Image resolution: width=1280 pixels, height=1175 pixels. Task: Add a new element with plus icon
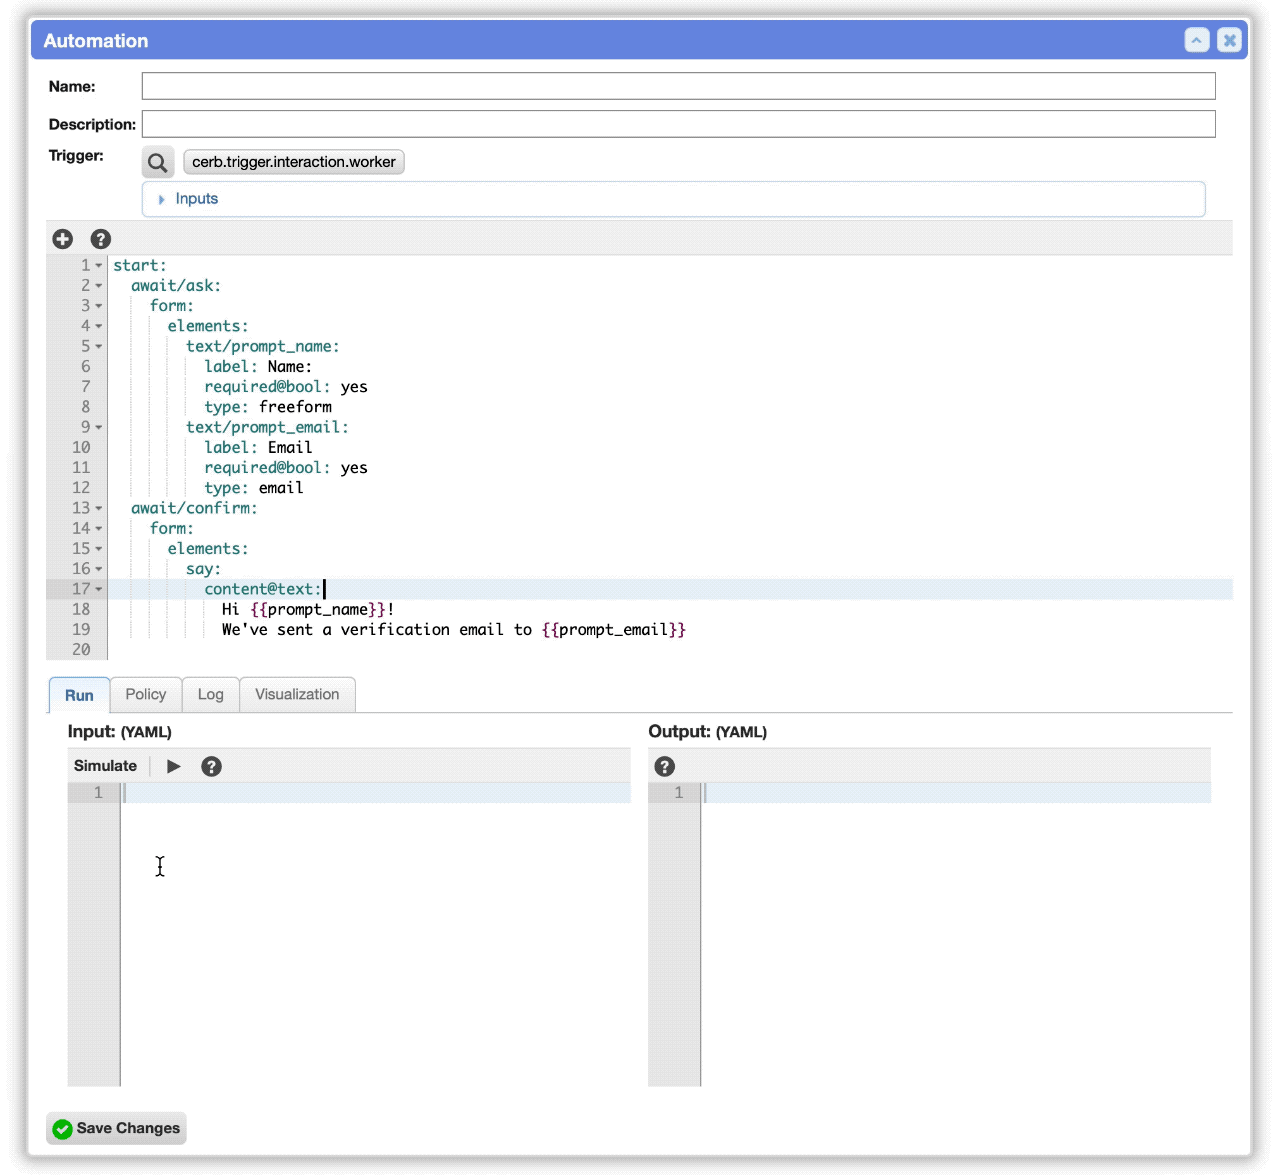pyautogui.click(x=63, y=239)
